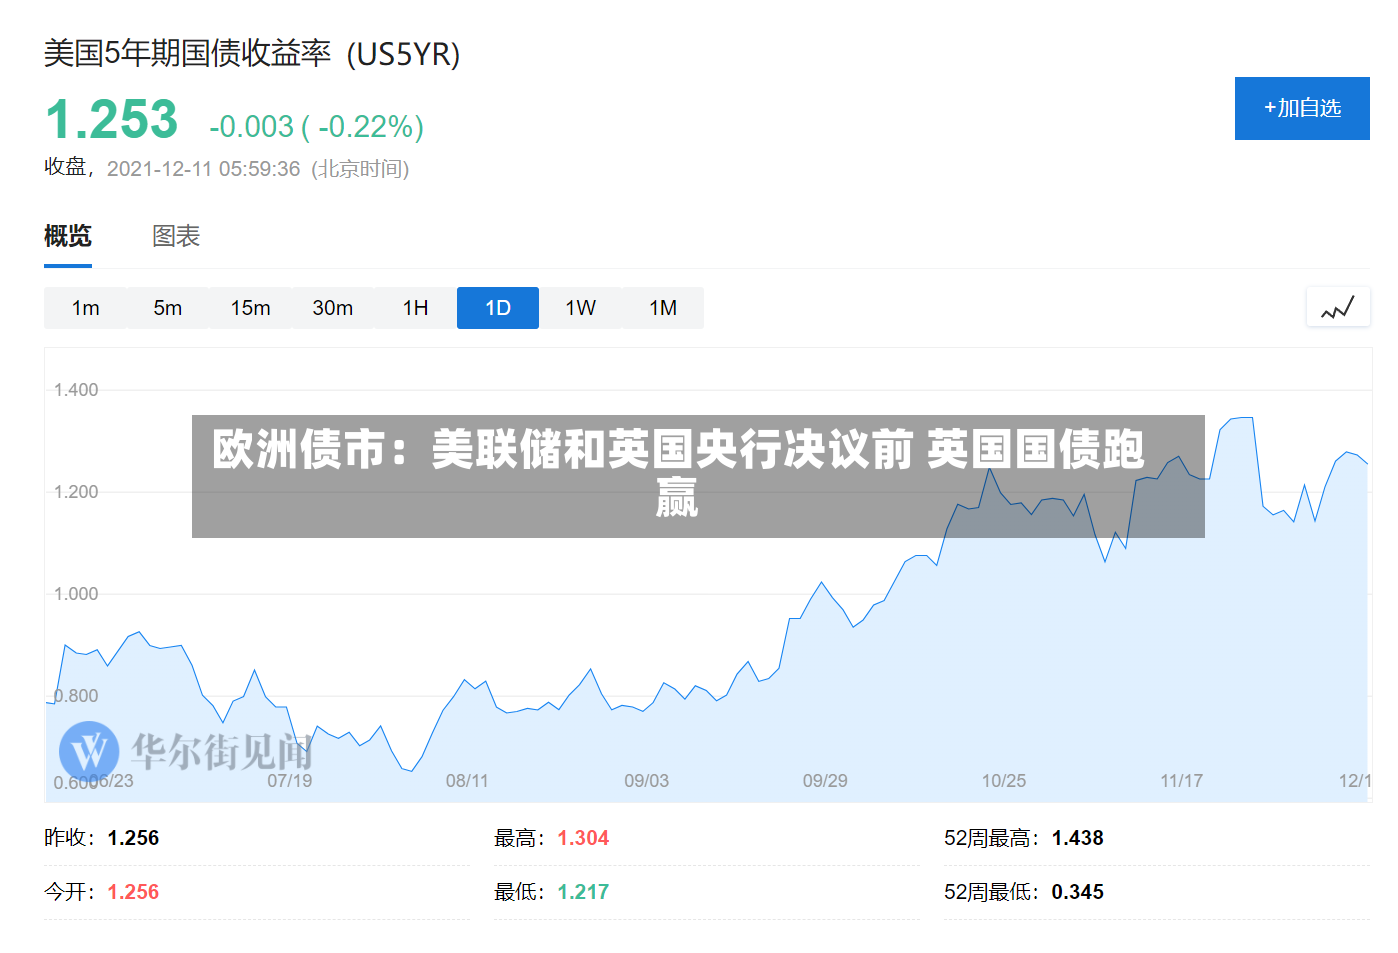Click the 09/03 date label on chart axis

pos(646,781)
